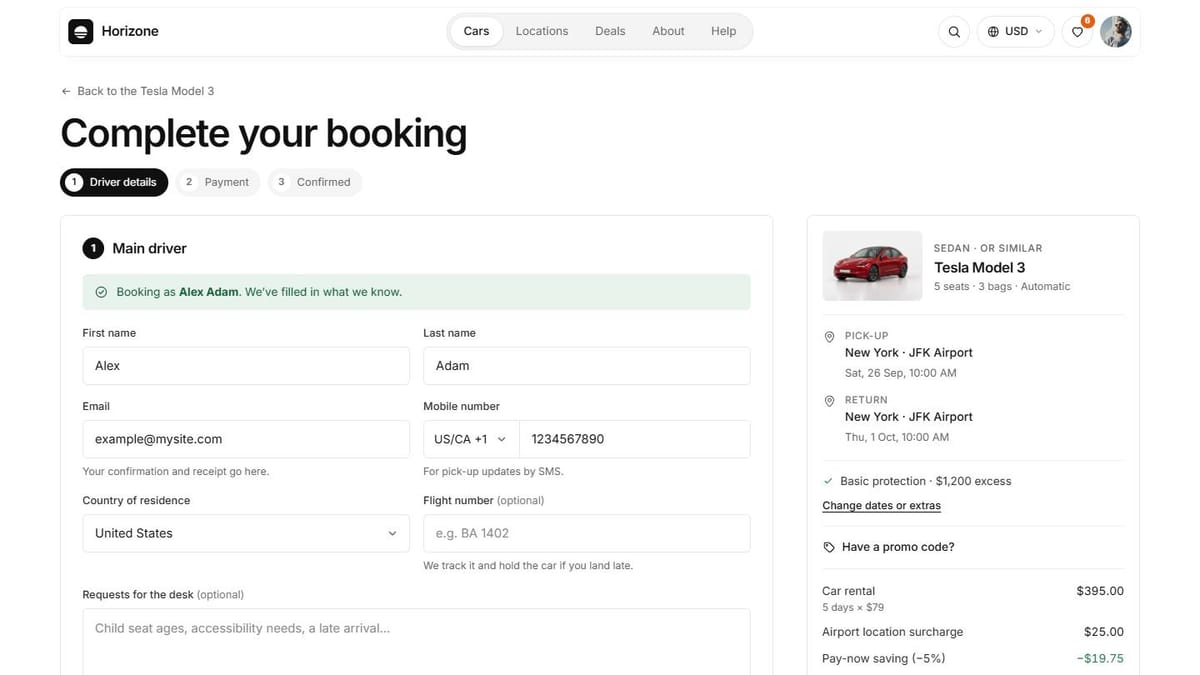Open the About nav item
1200x675 pixels.
coord(668,31)
